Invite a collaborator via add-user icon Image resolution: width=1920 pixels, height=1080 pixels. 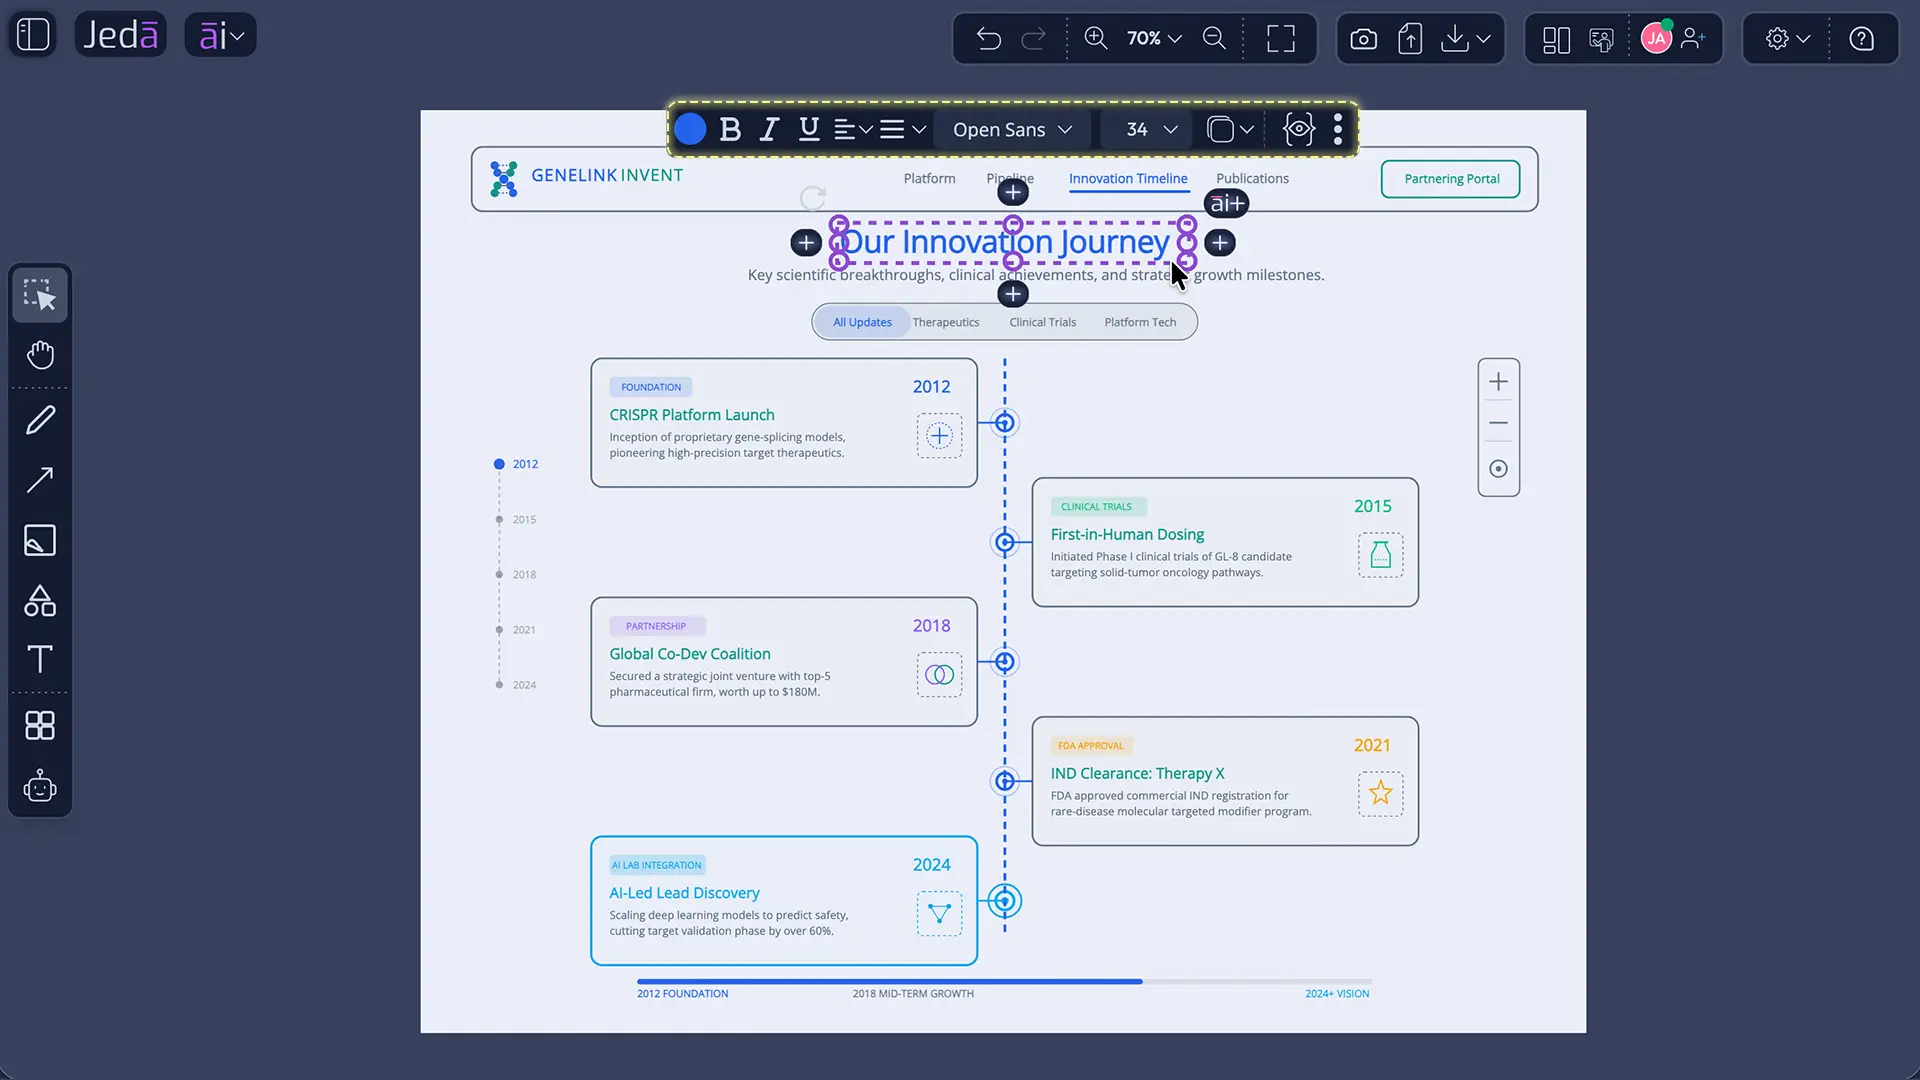[x=1693, y=39]
